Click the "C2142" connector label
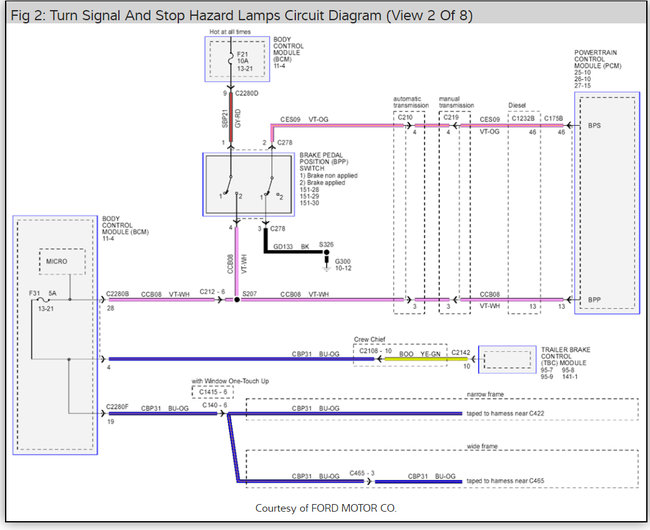This screenshot has width=650, height=530. click(461, 353)
